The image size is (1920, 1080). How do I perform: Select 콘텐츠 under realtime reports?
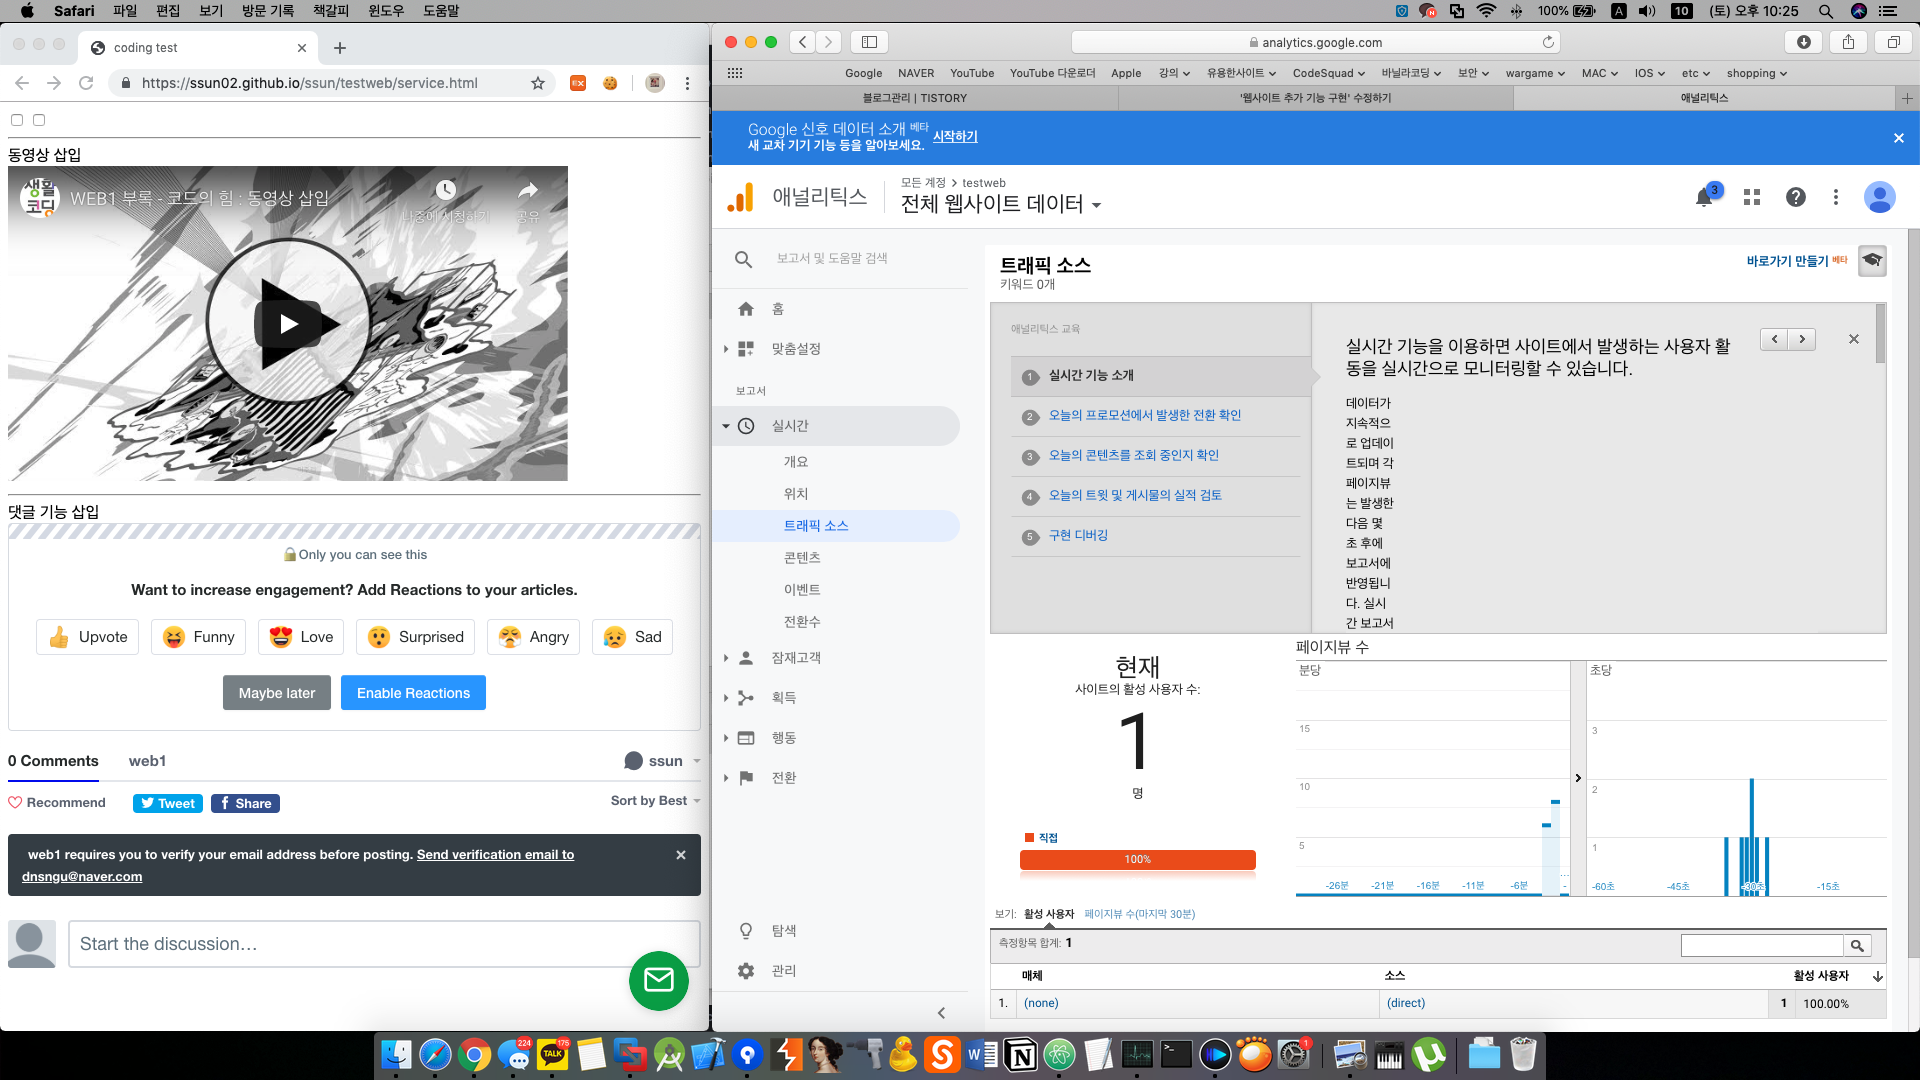coord(802,558)
